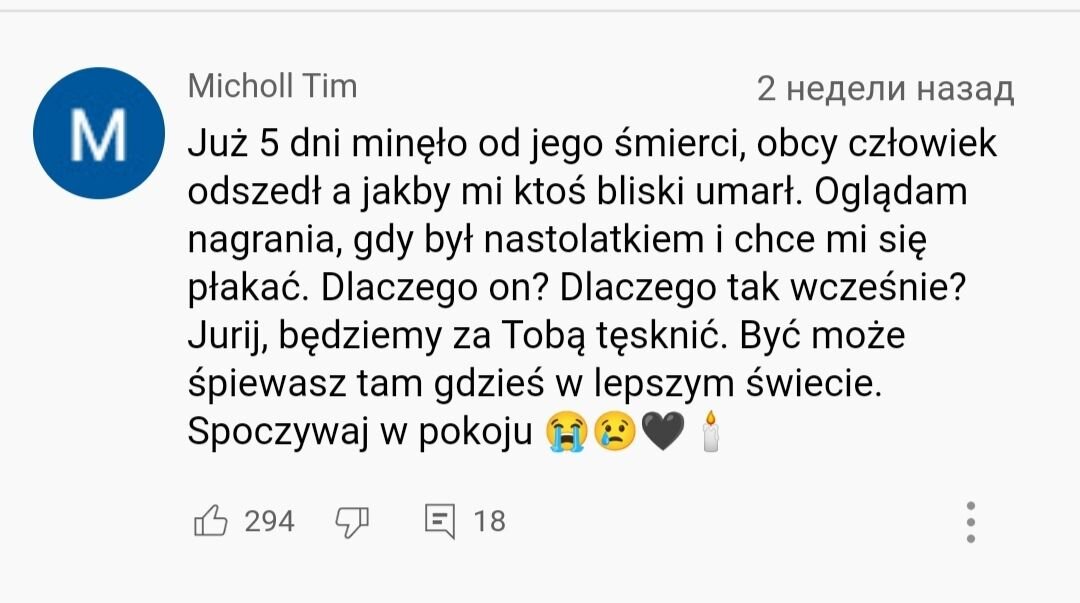
Task: Click the 18 replies count
Action: tap(490, 521)
